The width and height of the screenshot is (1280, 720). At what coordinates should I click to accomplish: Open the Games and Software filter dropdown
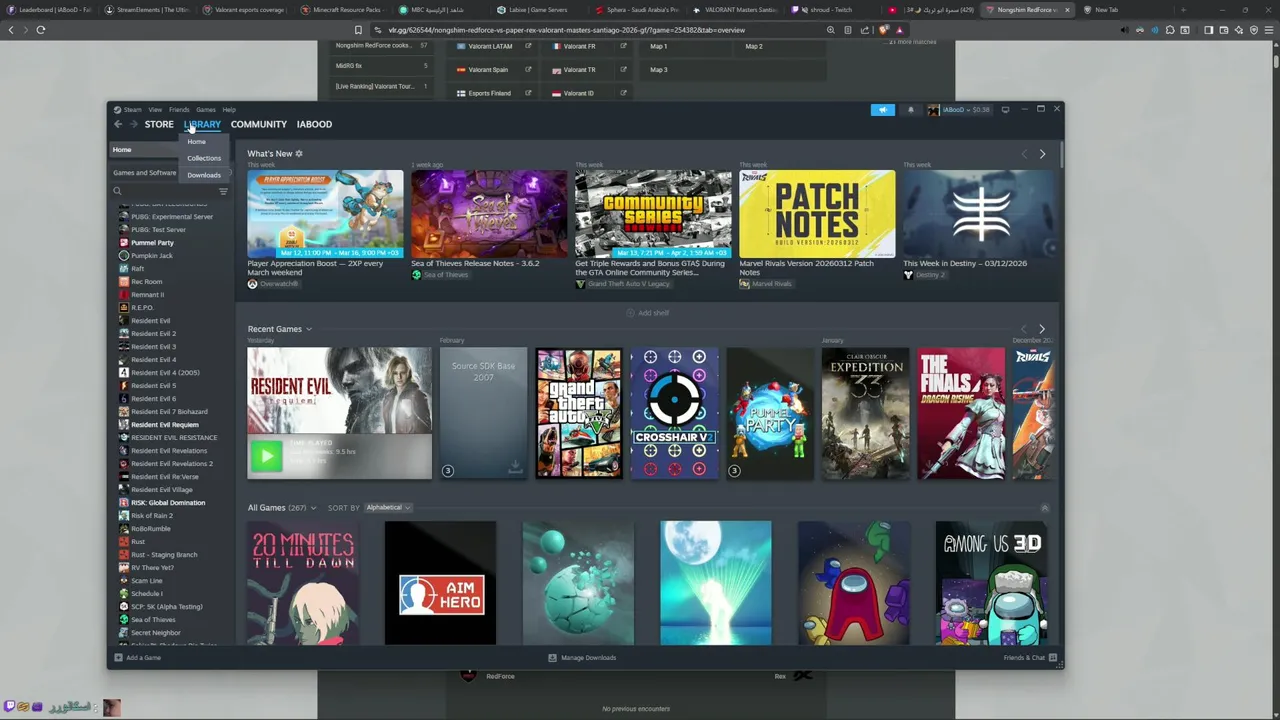point(170,173)
